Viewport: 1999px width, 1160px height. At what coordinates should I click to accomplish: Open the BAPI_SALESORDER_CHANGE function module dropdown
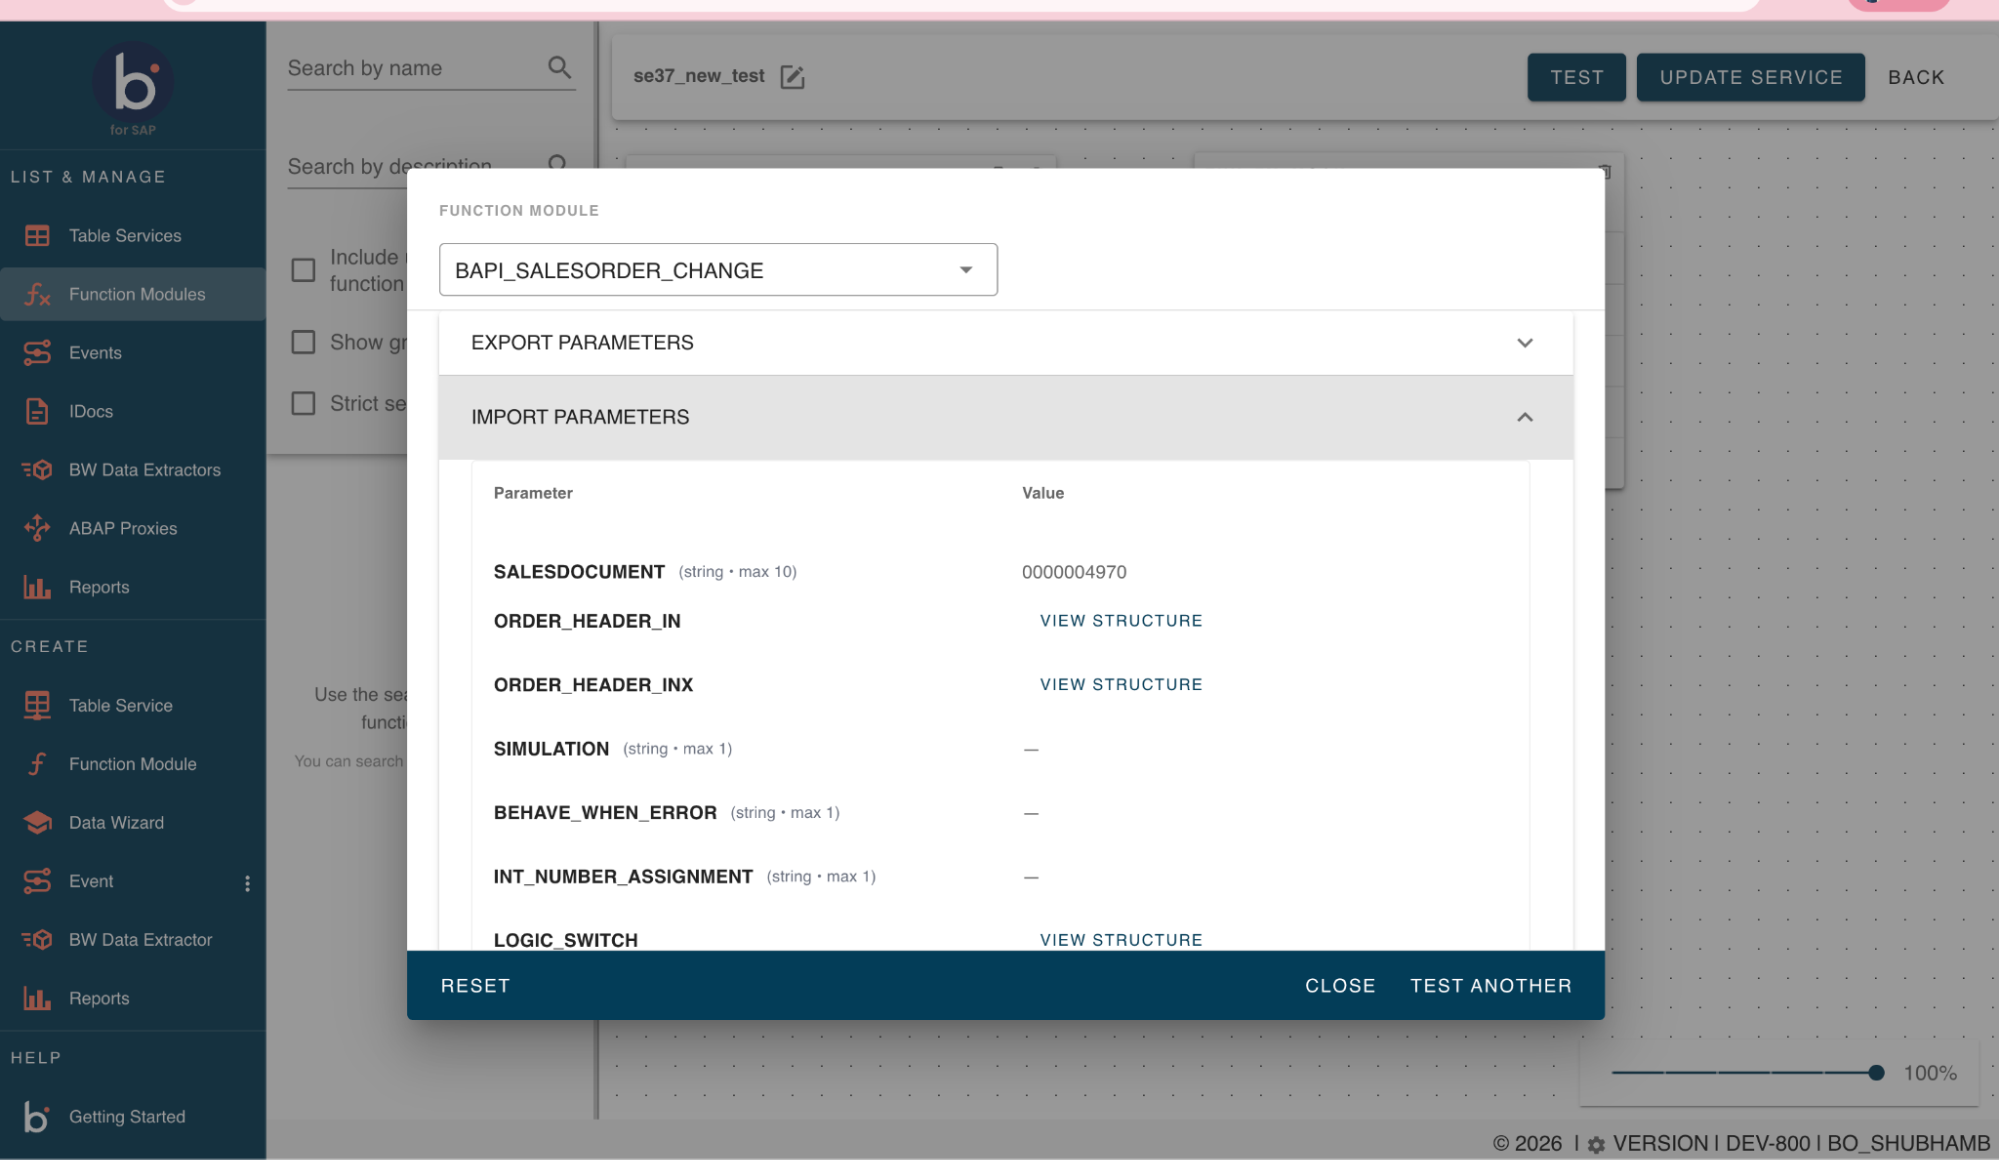click(718, 270)
